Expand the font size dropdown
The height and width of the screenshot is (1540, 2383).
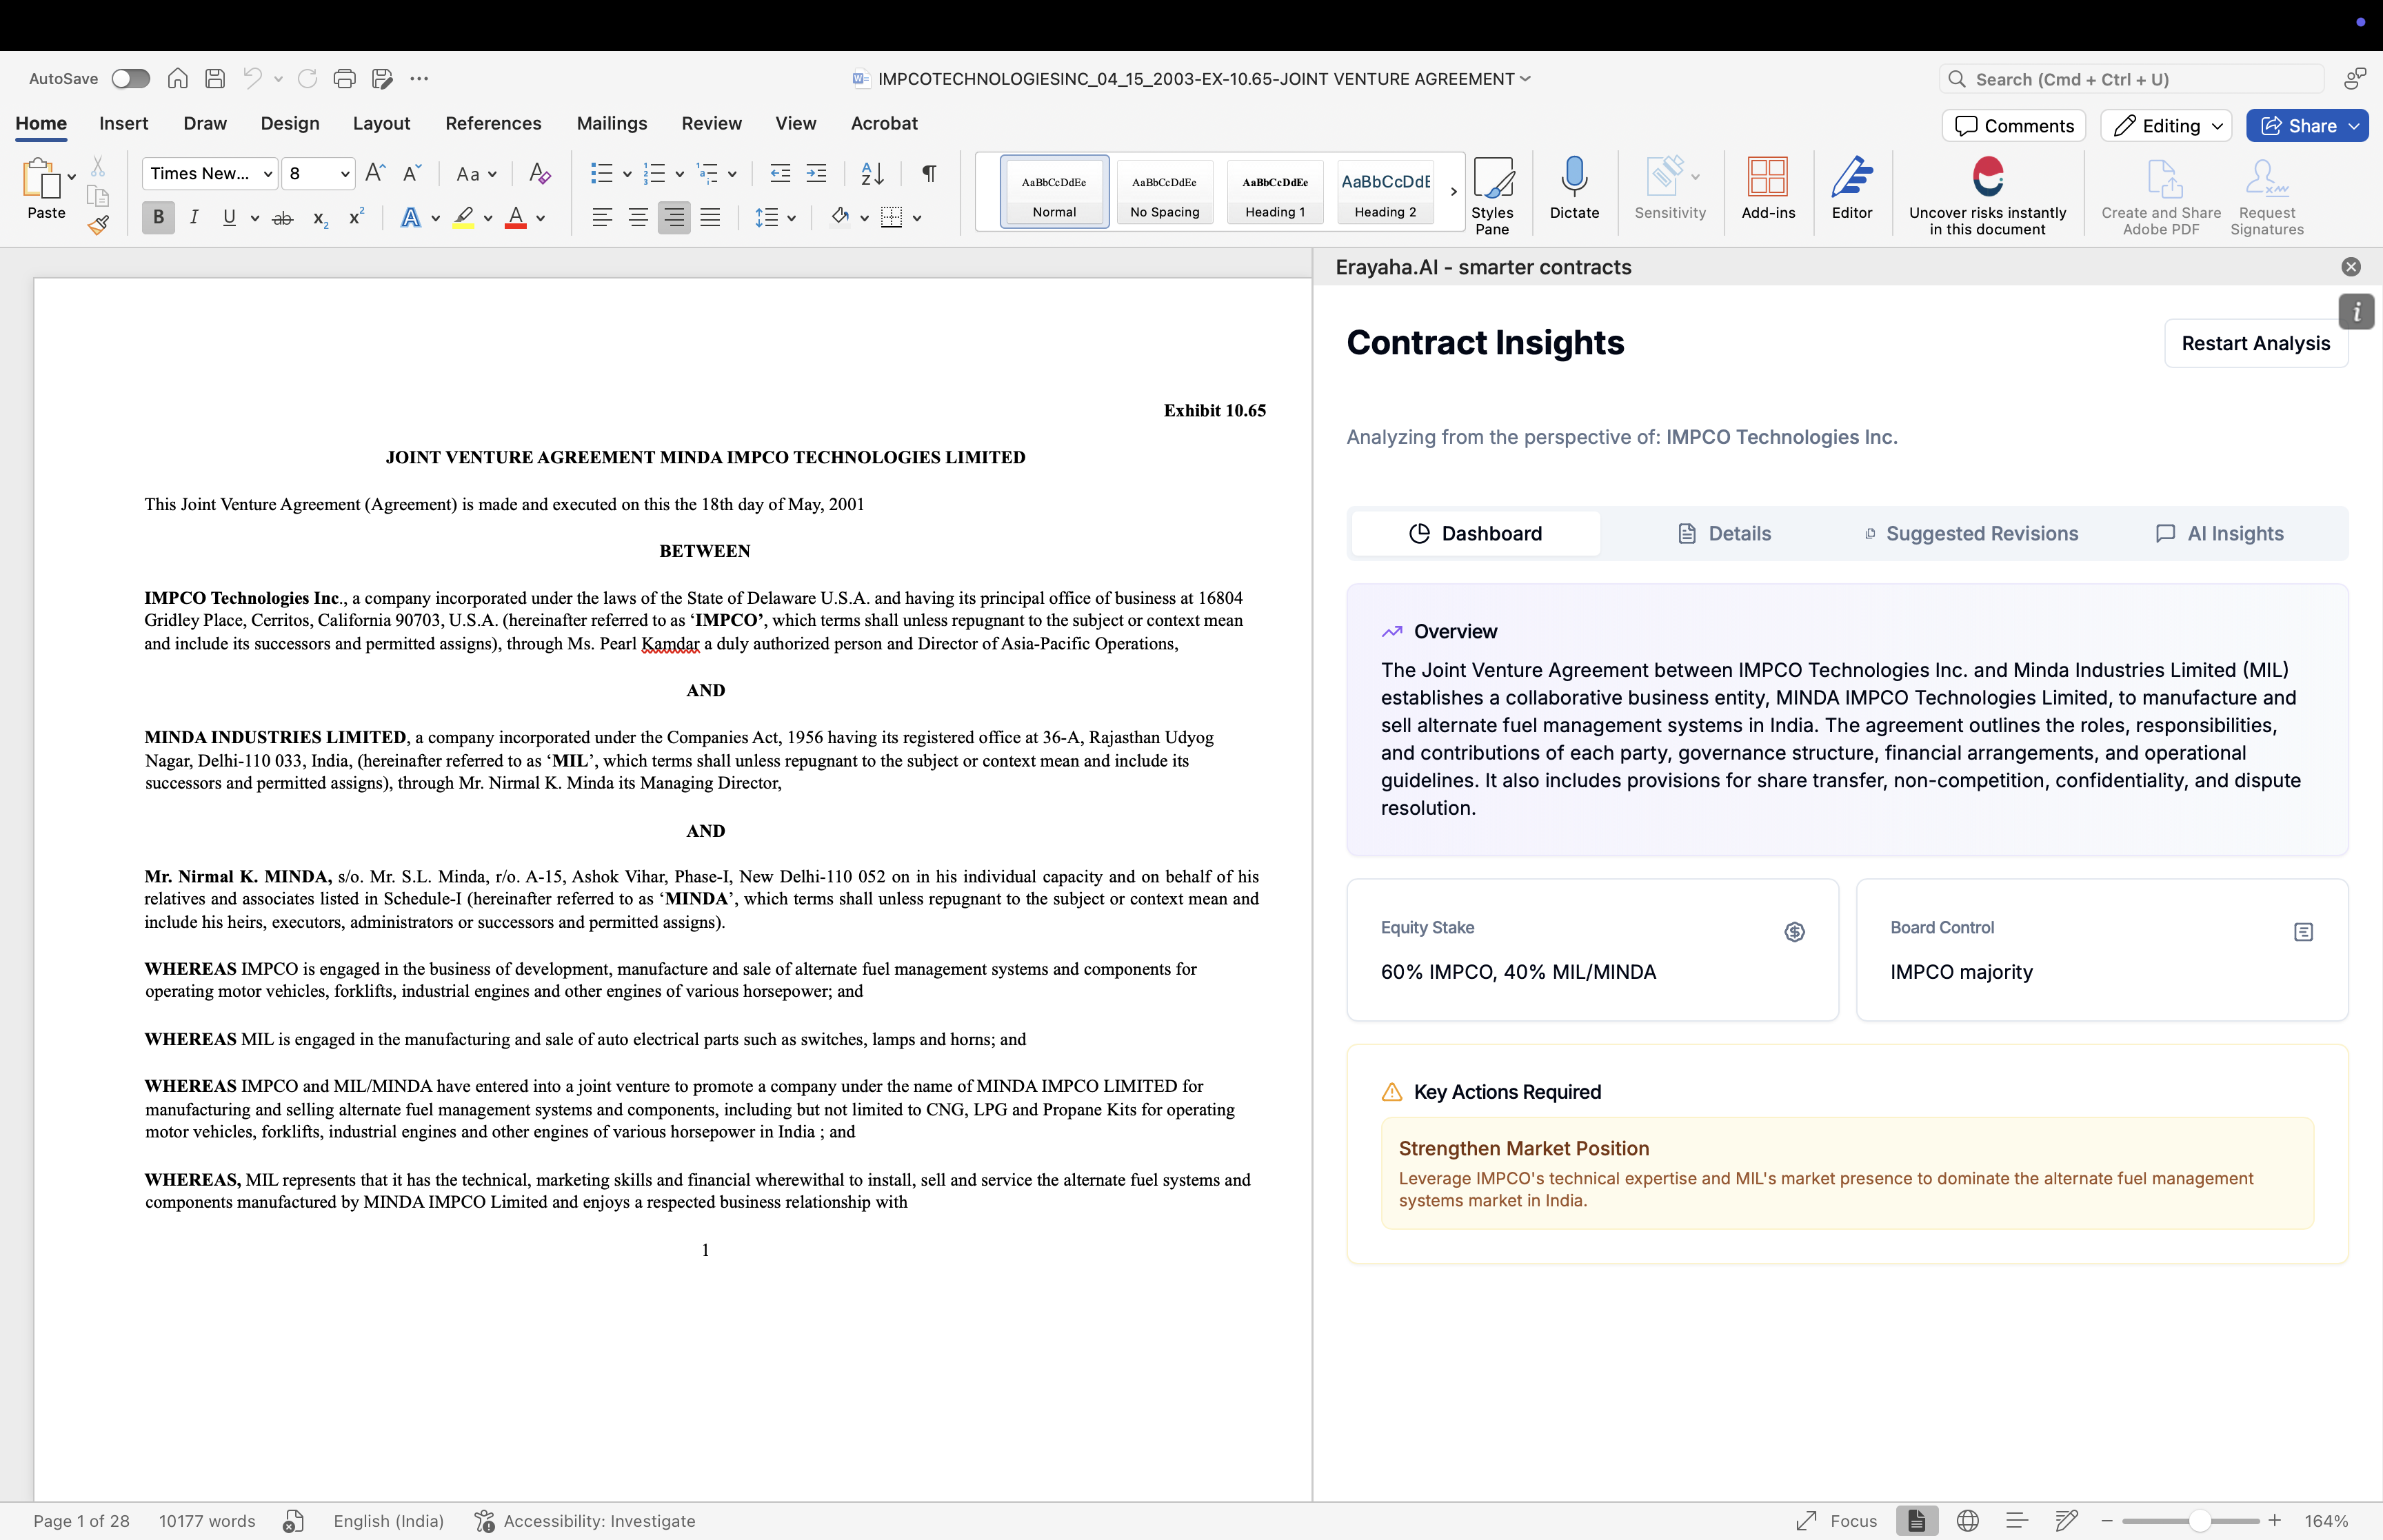[x=345, y=174]
